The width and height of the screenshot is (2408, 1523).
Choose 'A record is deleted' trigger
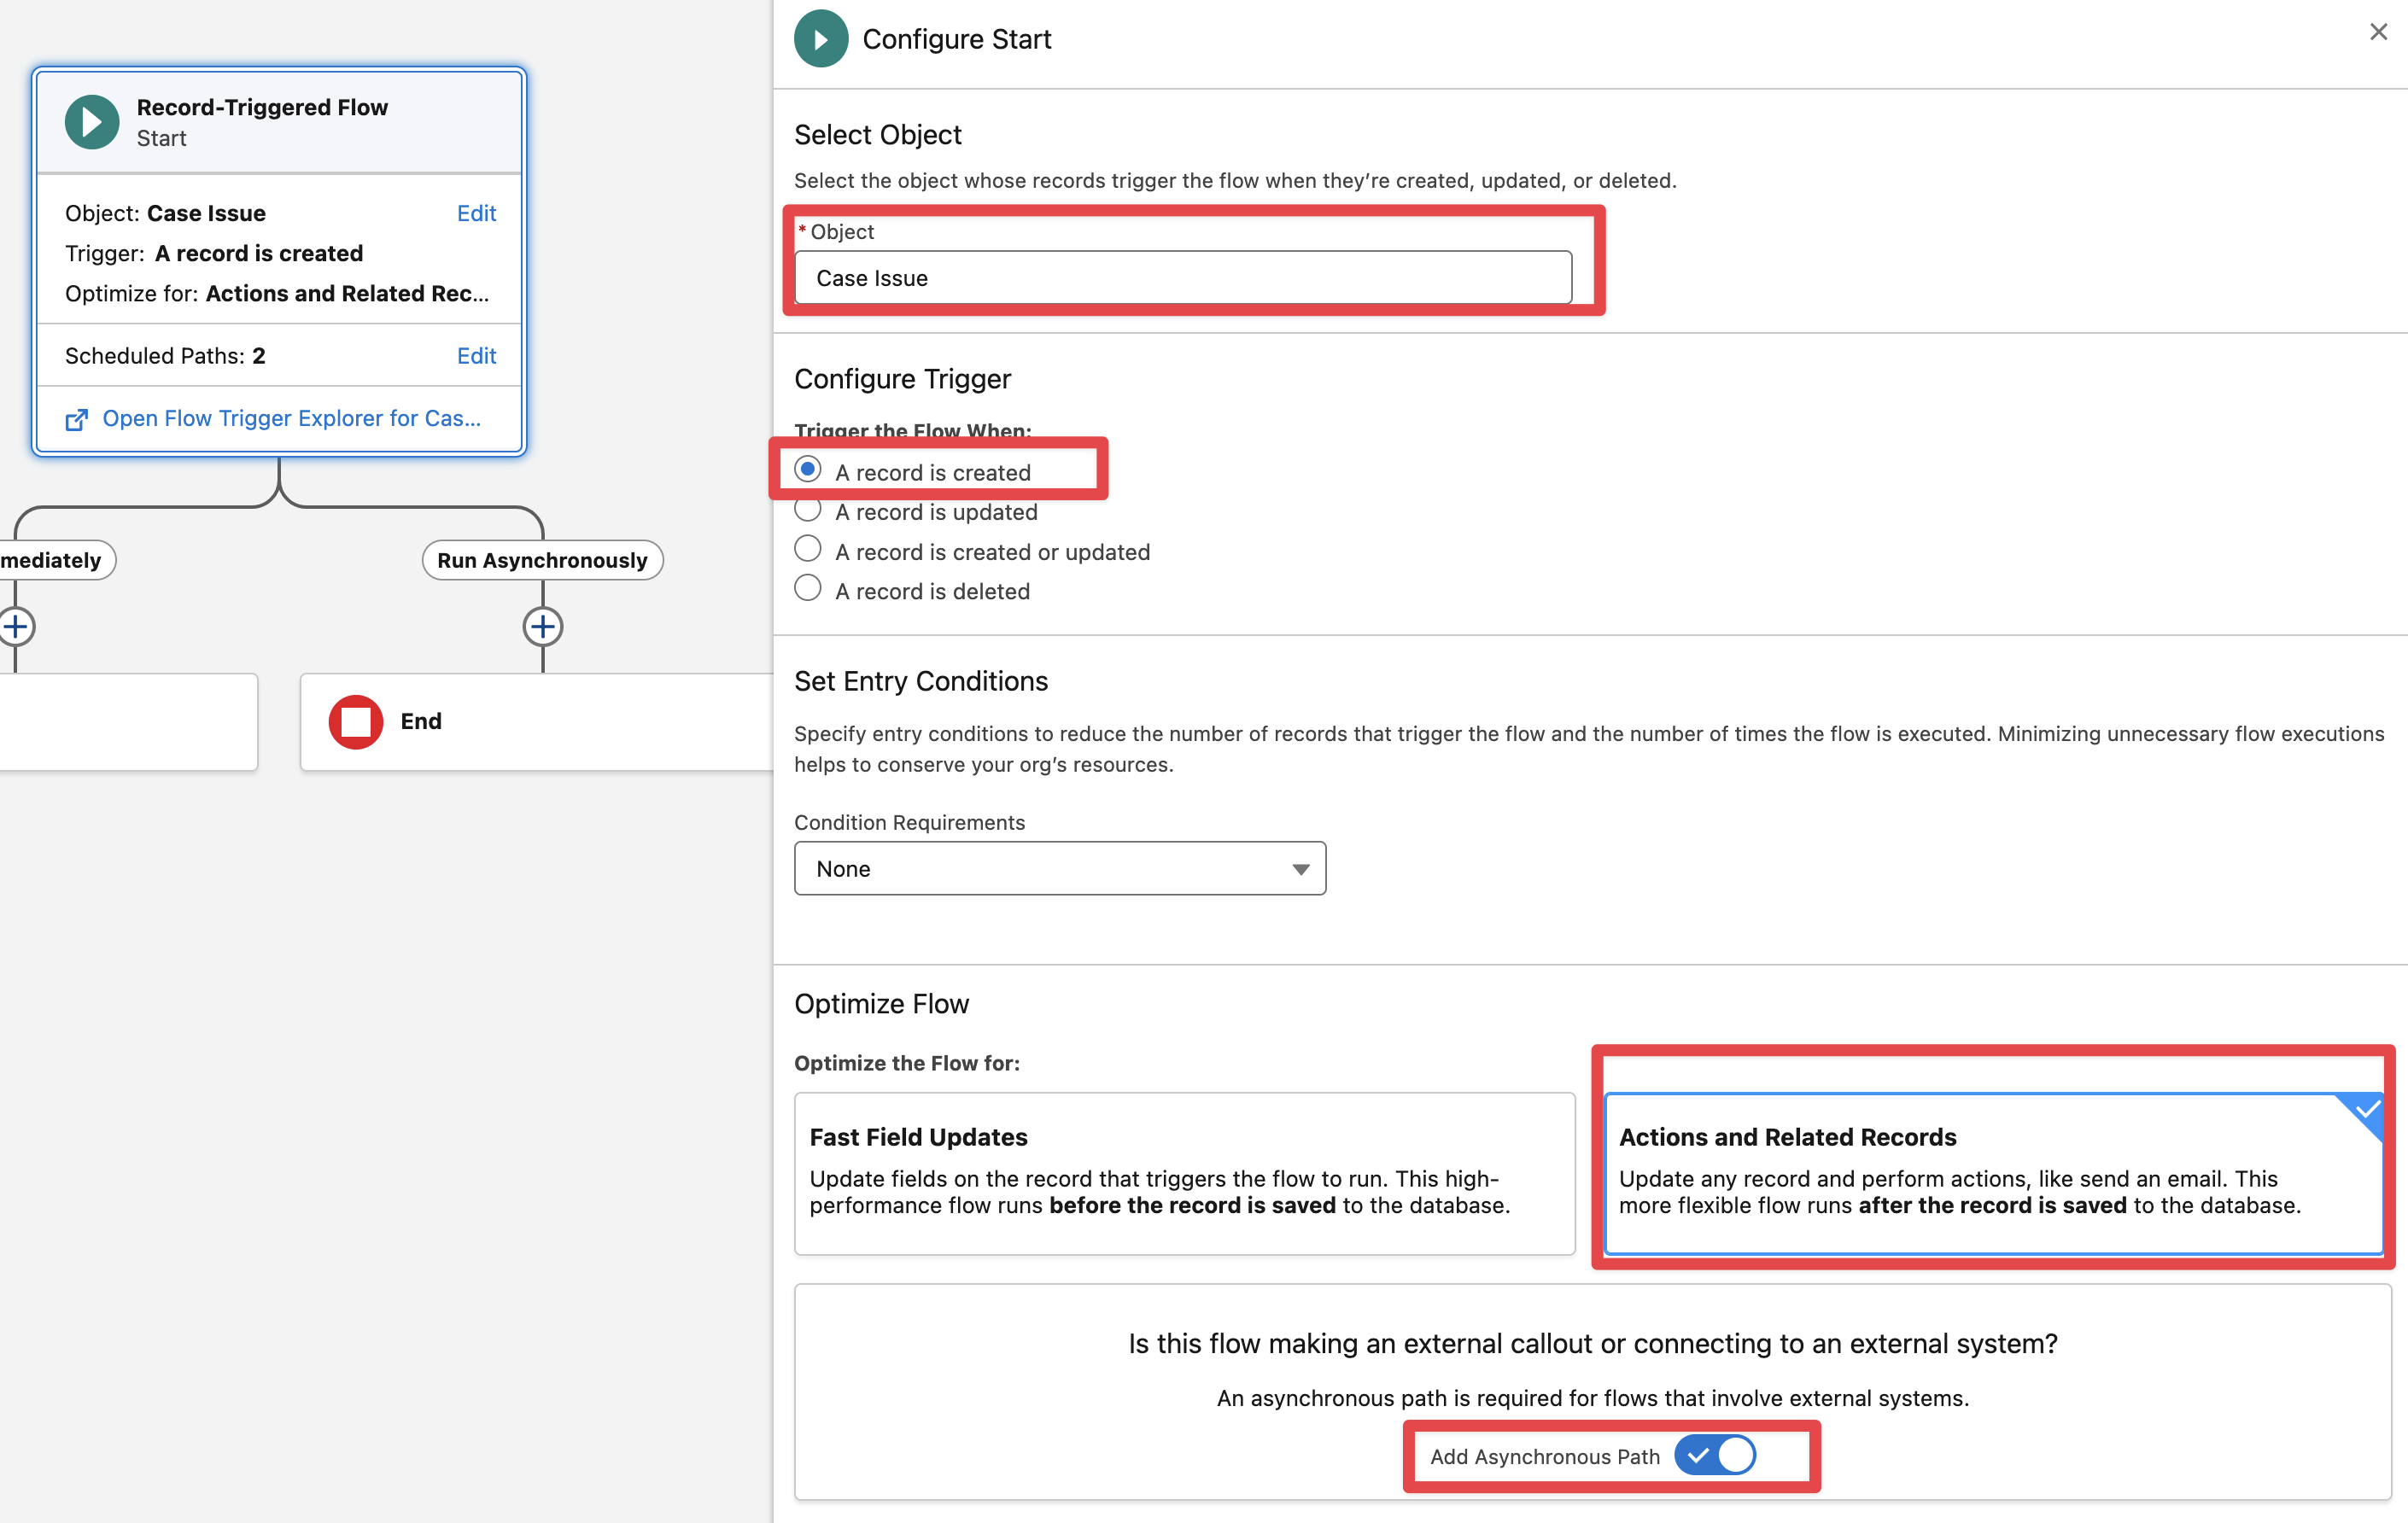pyautogui.click(x=808, y=589)
